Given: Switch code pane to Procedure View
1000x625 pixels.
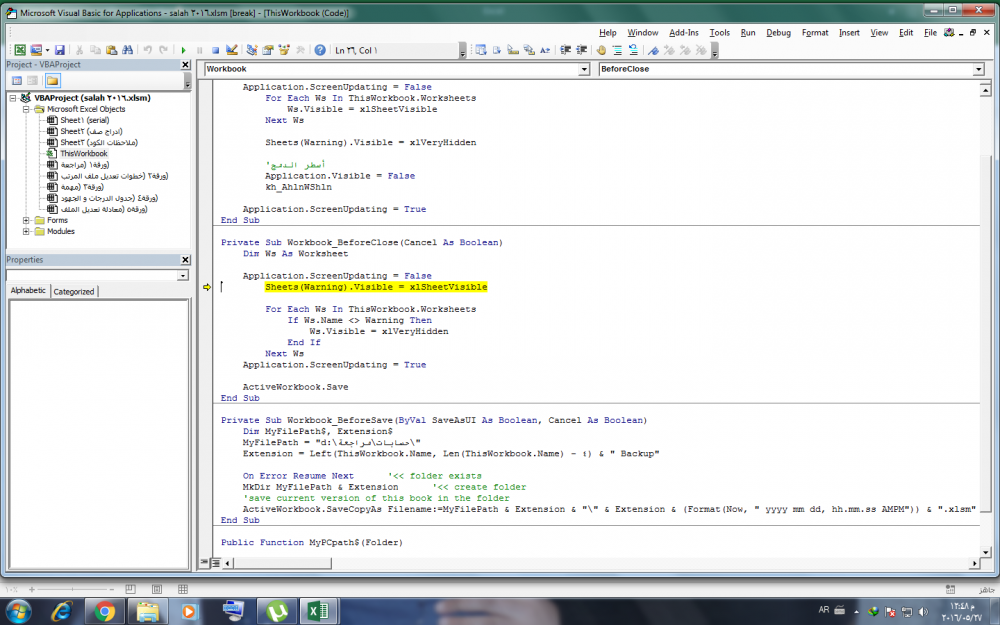Looking at the screenshot, I should pos(205,562).
